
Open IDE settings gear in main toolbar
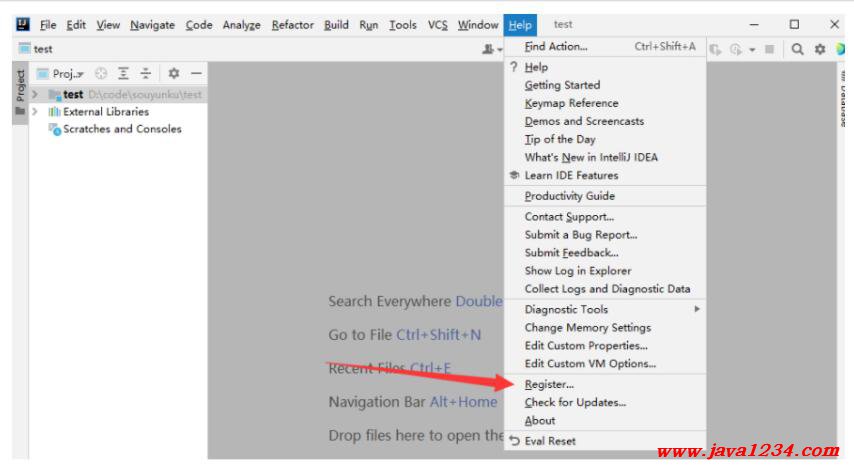820,48
